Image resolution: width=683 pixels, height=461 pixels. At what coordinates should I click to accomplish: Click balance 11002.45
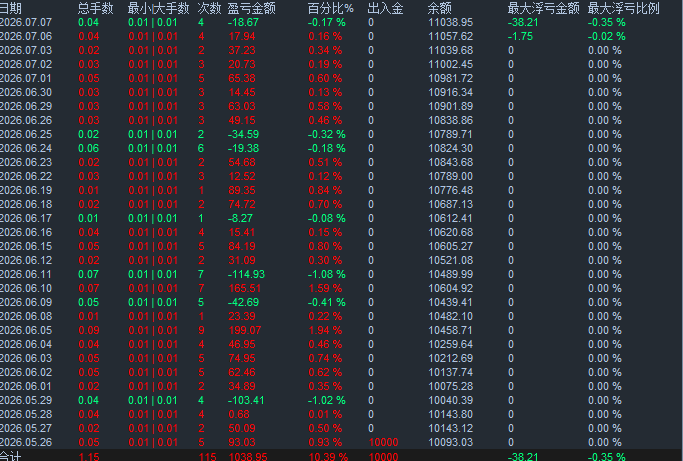point(450,64)
